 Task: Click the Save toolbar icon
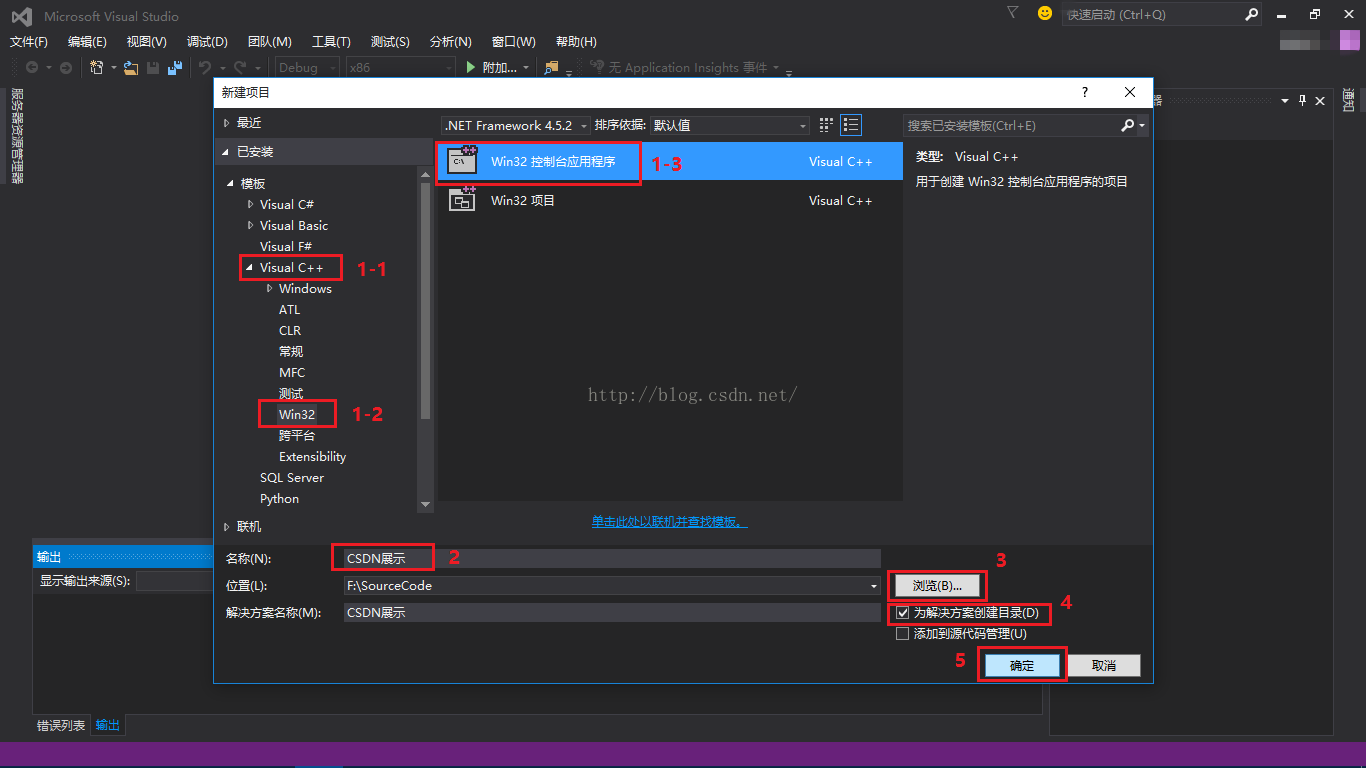pos(153,67)
